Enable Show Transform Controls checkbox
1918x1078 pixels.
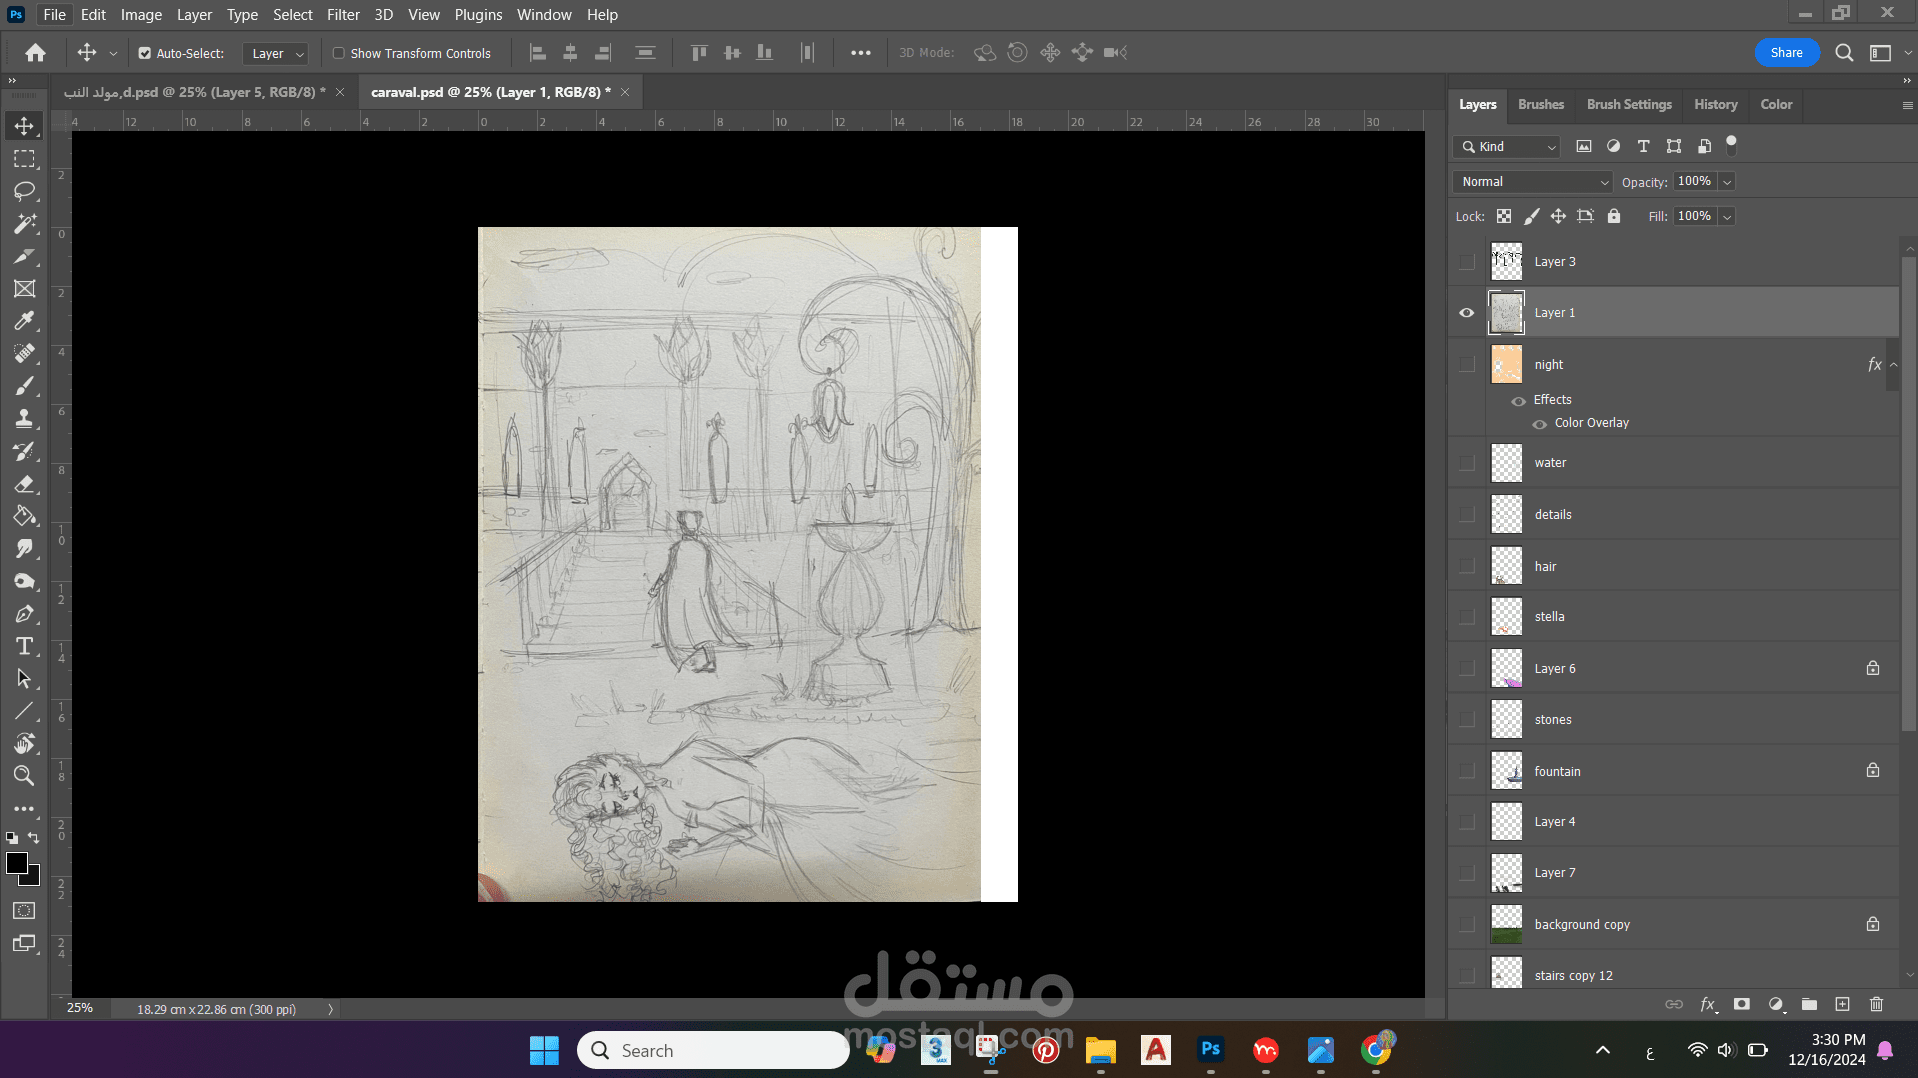point(339,54)
